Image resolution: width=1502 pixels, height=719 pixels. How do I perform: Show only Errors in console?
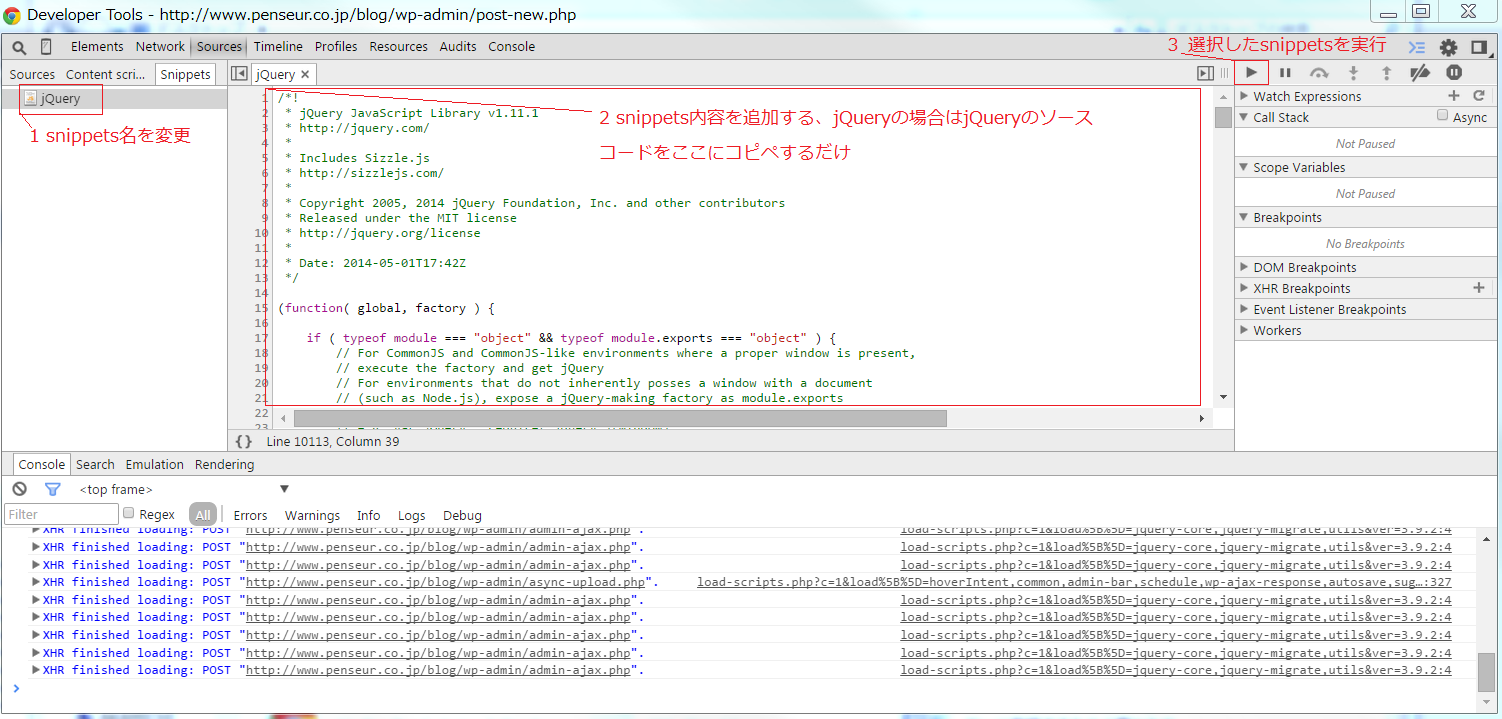(250, 515)
